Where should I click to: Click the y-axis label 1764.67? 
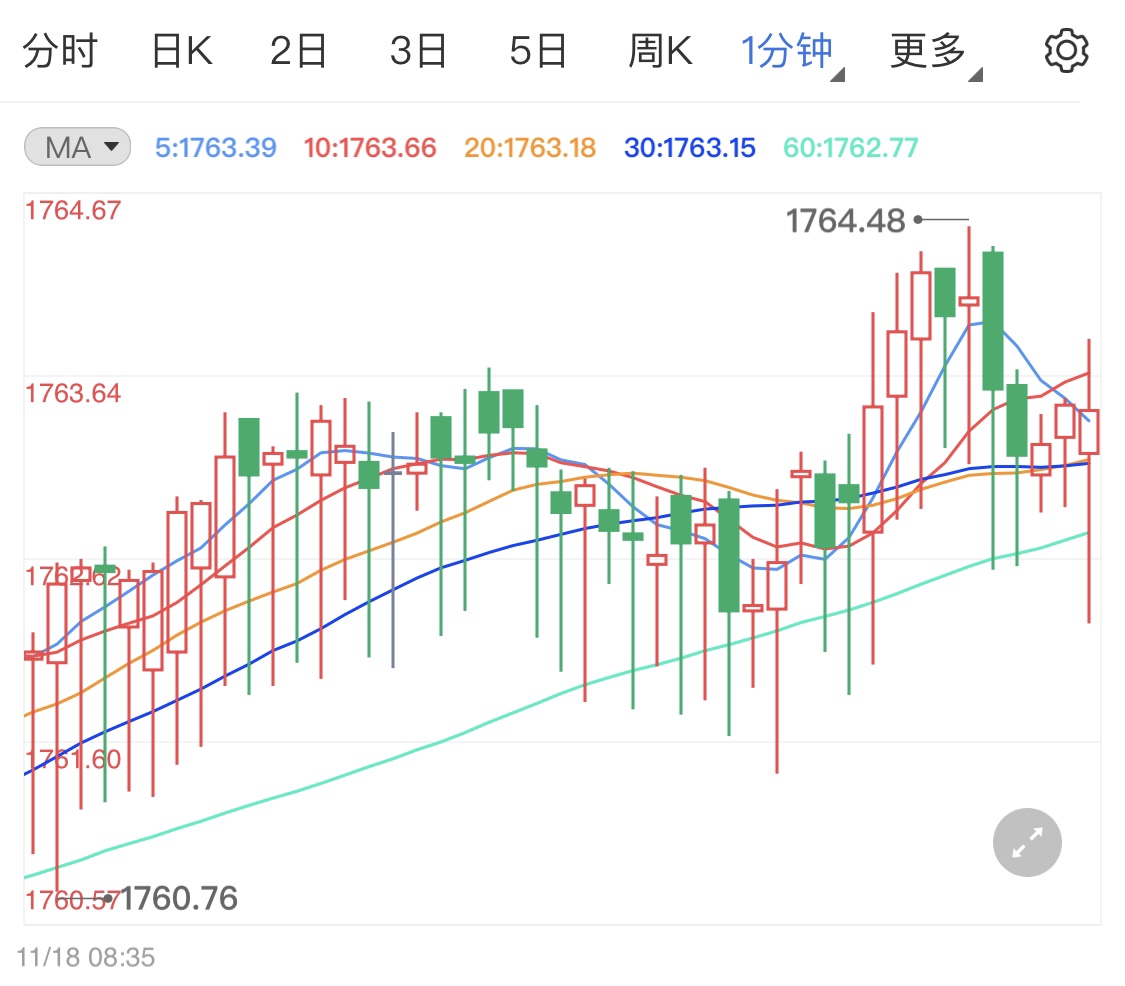72,210
